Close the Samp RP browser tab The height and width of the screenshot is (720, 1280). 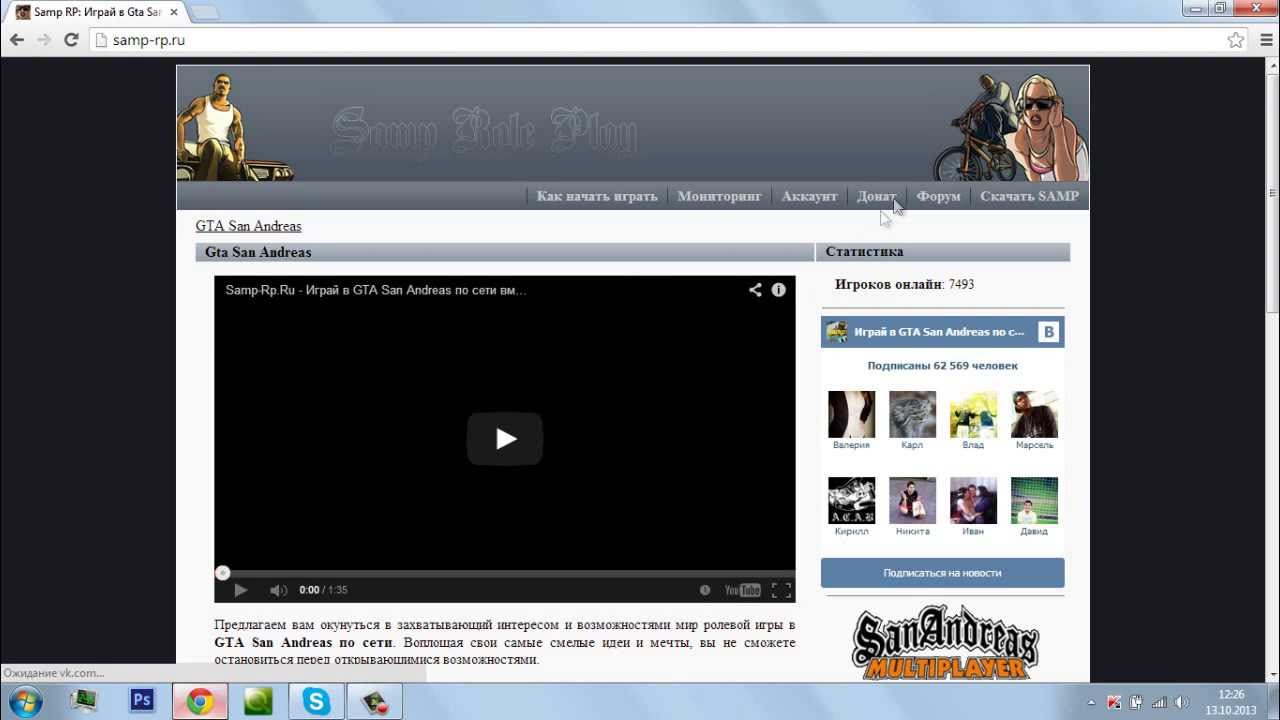tap(176, 12)
